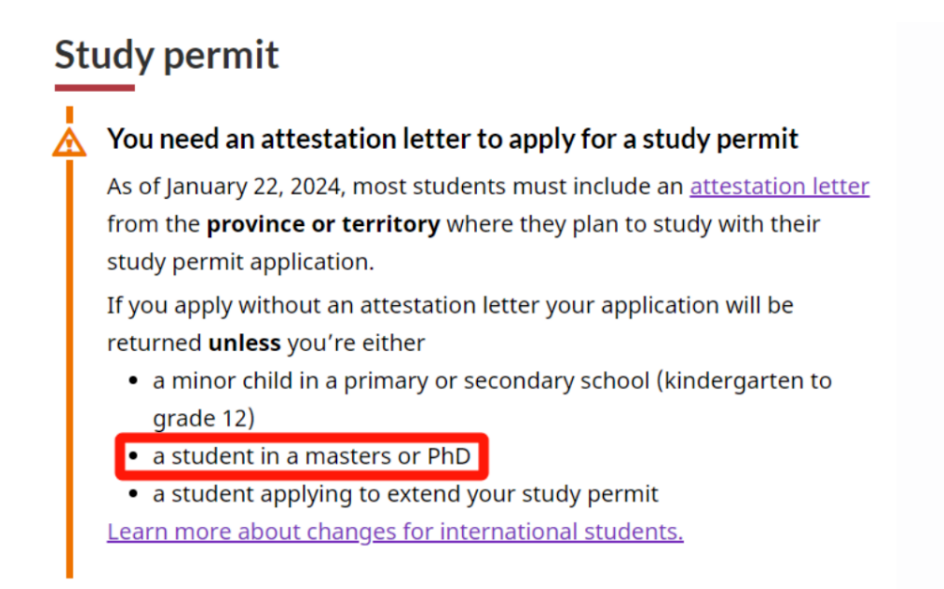Click the If you apply without an attestation line

(x=450, y=305)
